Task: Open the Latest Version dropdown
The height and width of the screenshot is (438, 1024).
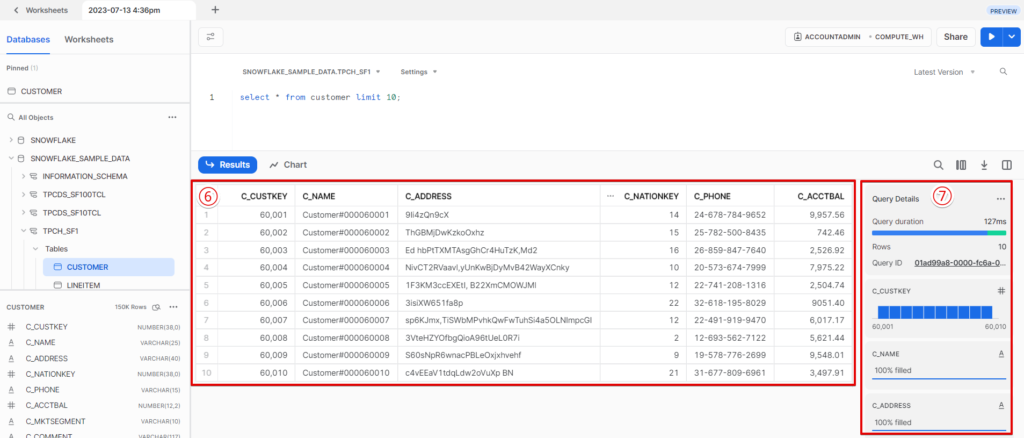Action: [x=943, y=72]
